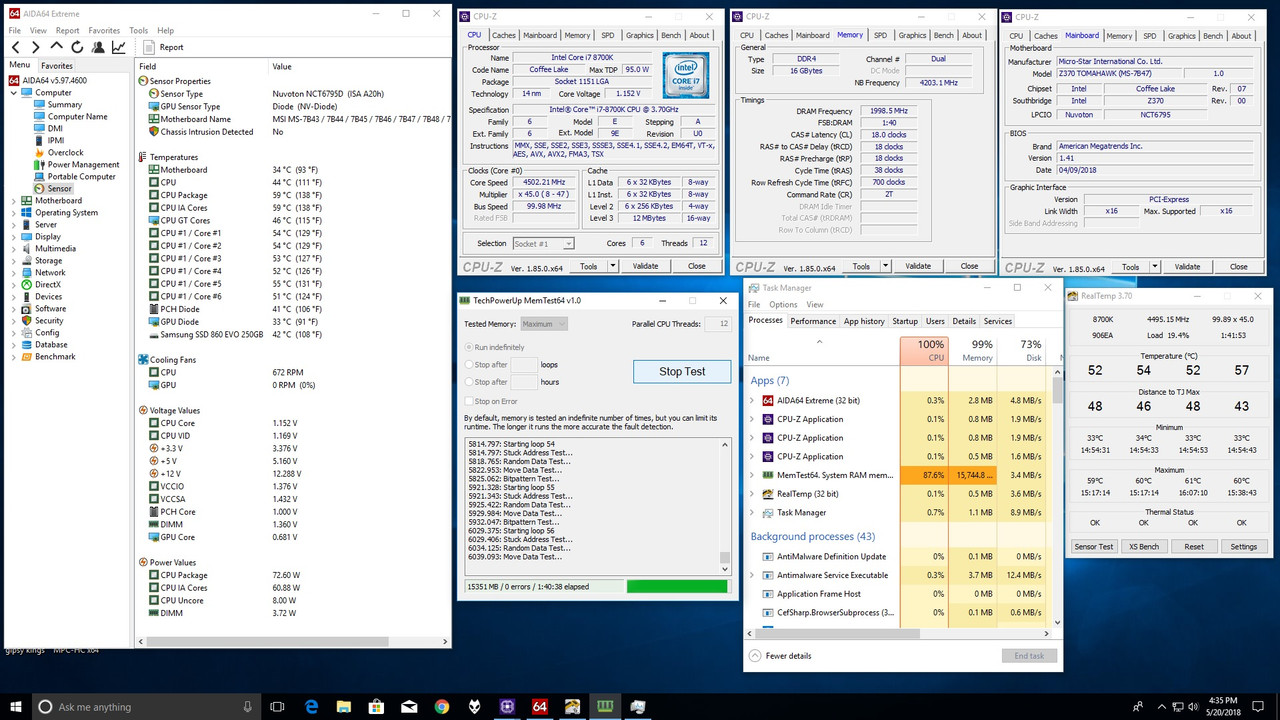The image size is (1280, 720).
Task: Expand the AIDA64 Extreme process row
Action: coord(752,401)
